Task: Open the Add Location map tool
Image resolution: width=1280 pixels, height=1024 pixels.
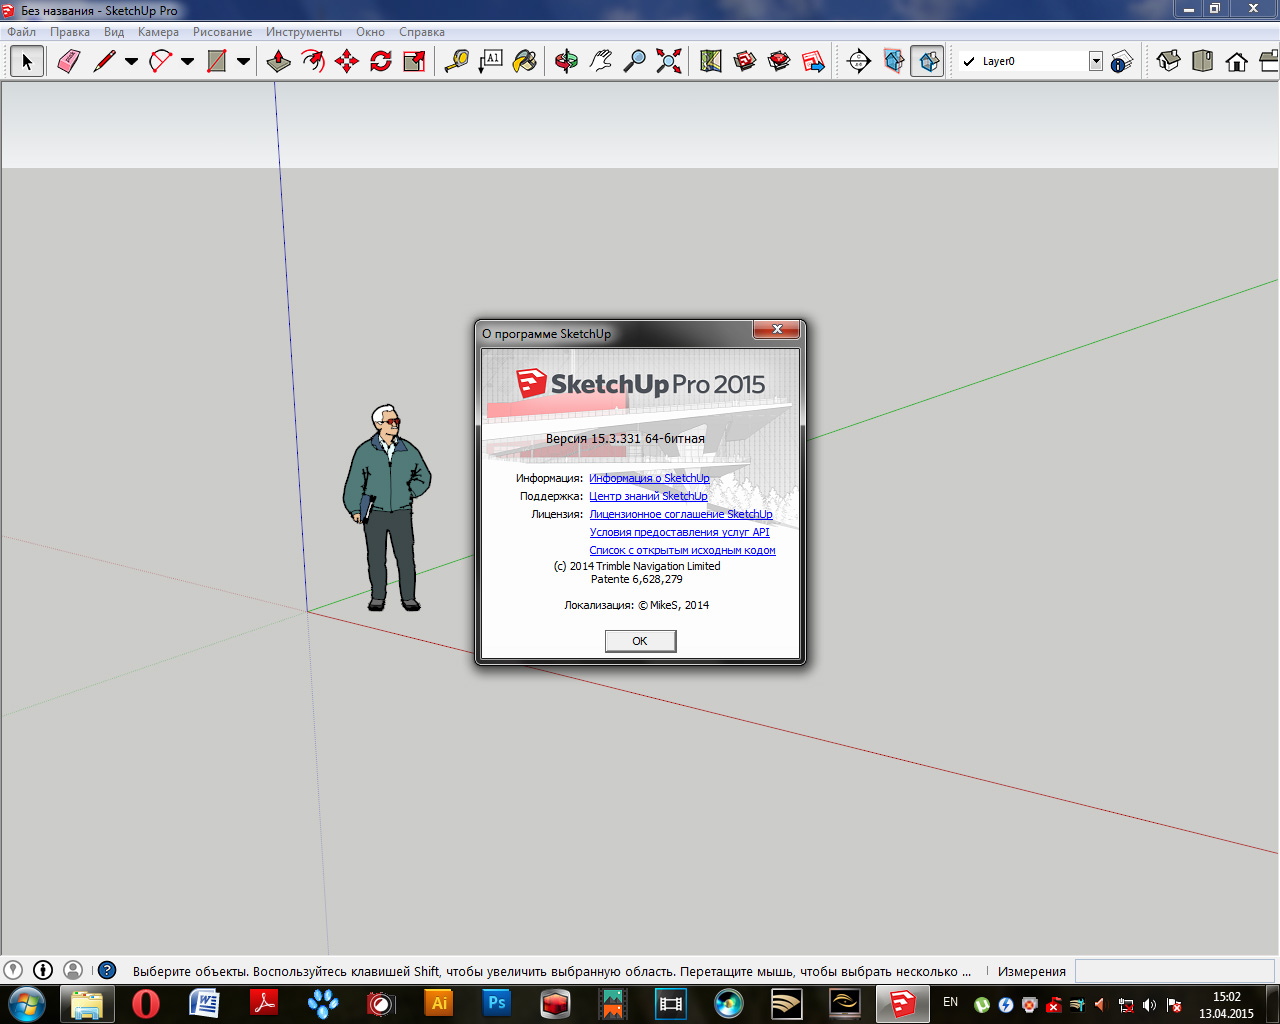Action: (711, 62)
